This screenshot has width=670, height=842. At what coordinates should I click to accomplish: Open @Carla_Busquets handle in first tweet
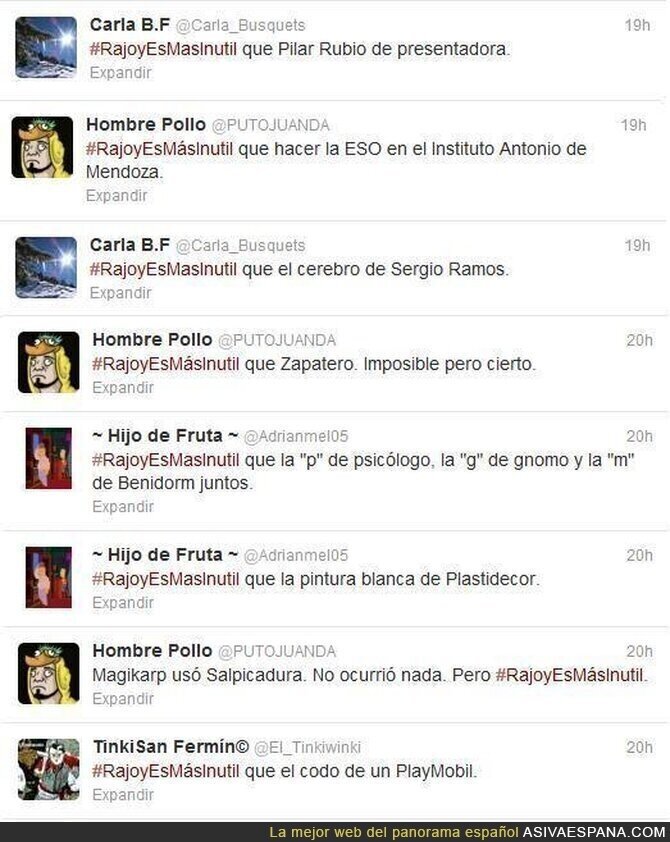point(241,25)
